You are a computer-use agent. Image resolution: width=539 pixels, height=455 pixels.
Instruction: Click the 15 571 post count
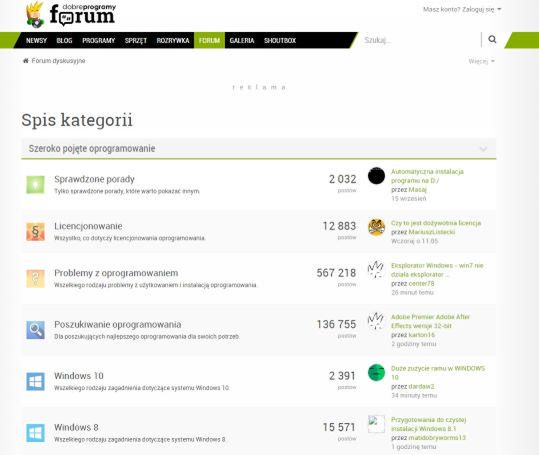pos(339,427)
